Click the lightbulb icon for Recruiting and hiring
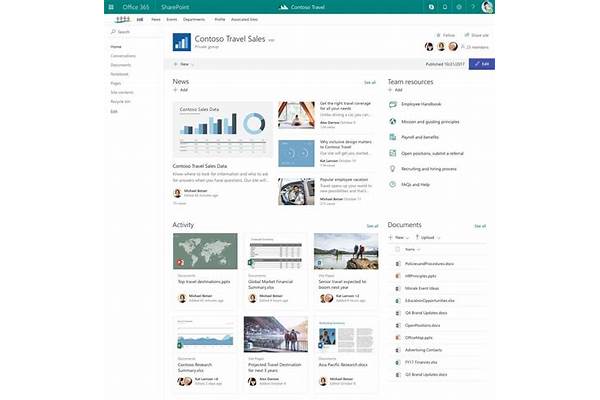 pyautogui.click(x=393, y=169)
